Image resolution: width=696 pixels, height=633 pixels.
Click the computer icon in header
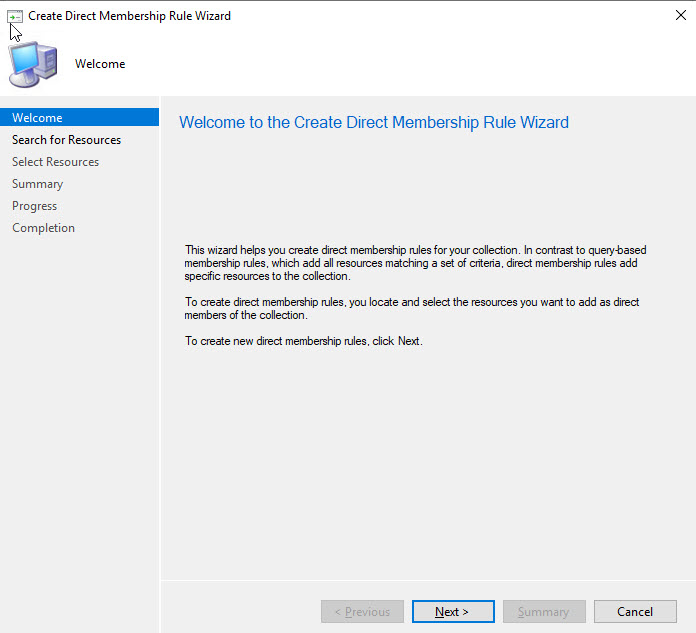(x=33, y=64)
